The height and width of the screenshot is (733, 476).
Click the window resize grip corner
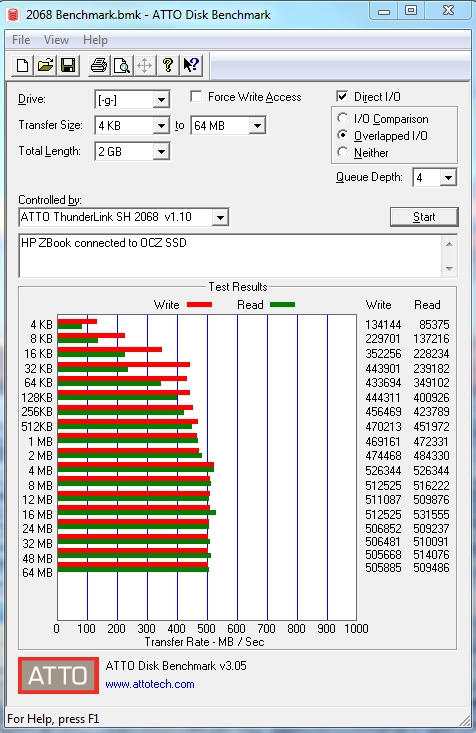click(x=465, y=721)
